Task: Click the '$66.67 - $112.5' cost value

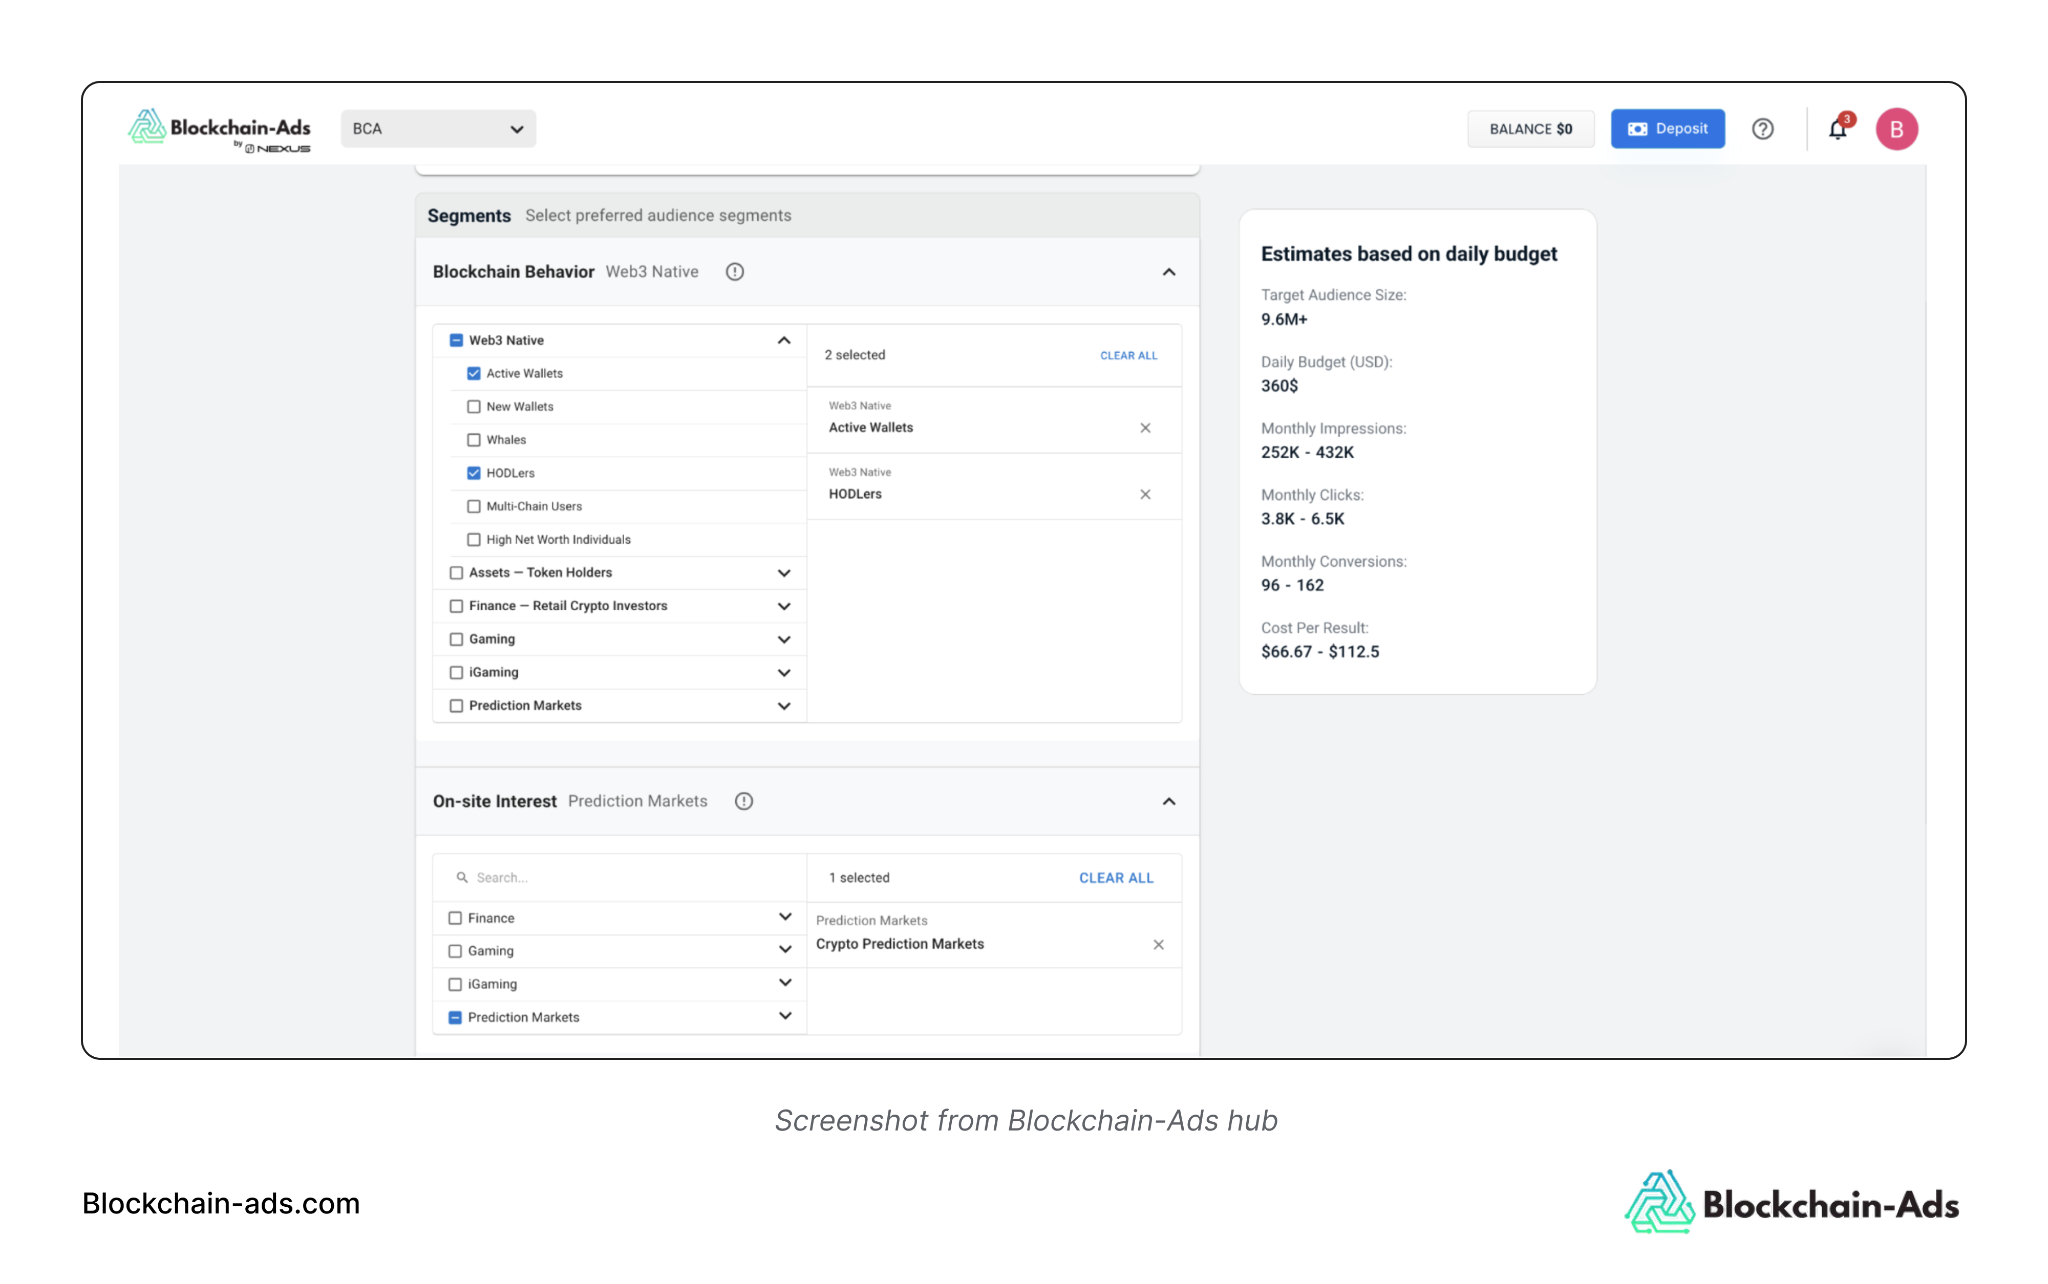Action: (1320, 652)
